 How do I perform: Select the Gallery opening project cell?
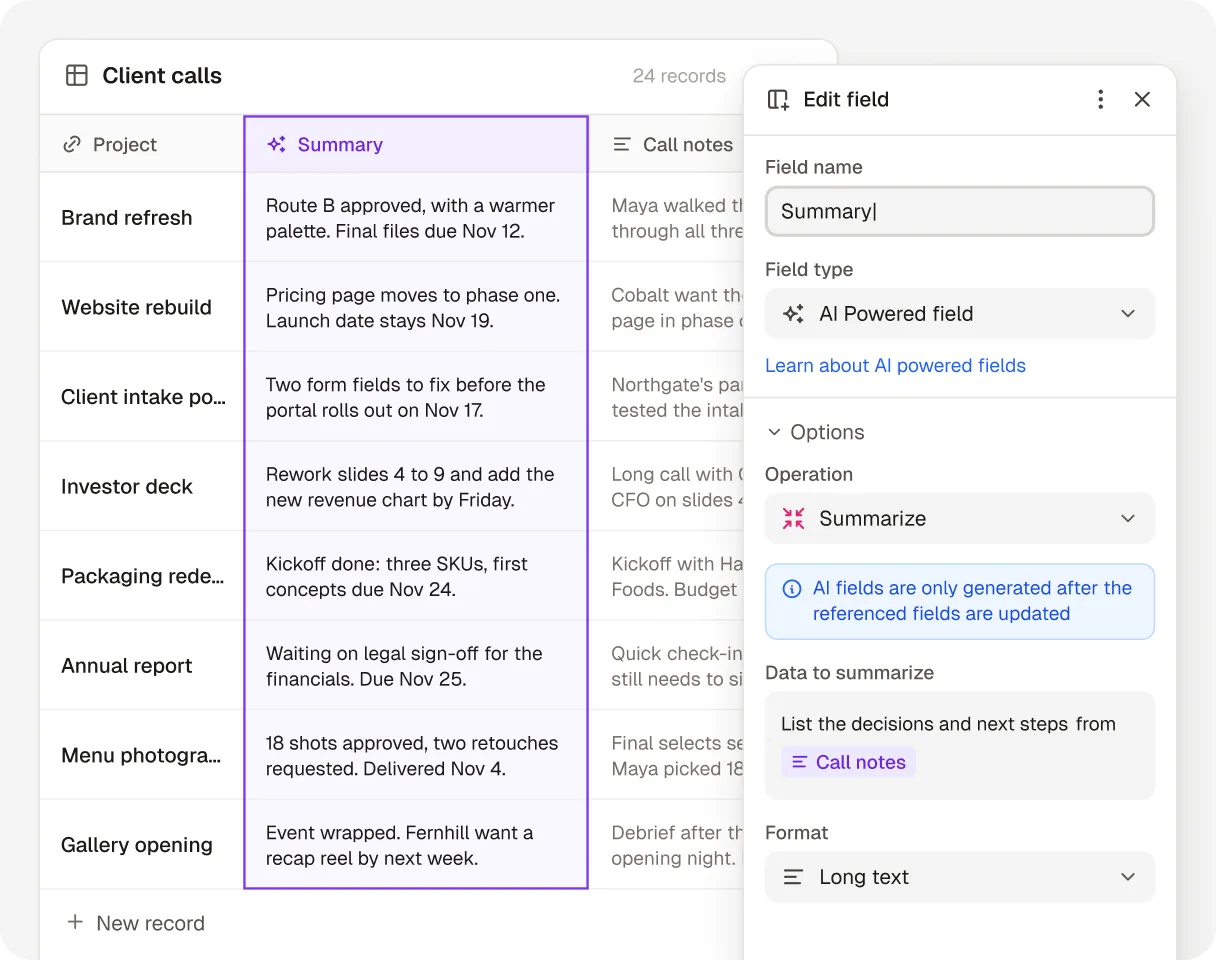pos(142,844)
